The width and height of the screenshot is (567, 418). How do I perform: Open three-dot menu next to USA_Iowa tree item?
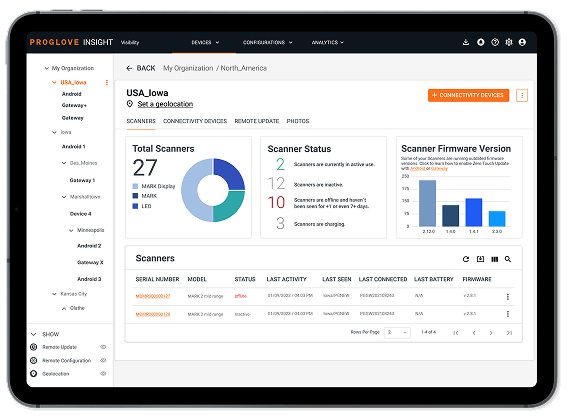[107, 82]
